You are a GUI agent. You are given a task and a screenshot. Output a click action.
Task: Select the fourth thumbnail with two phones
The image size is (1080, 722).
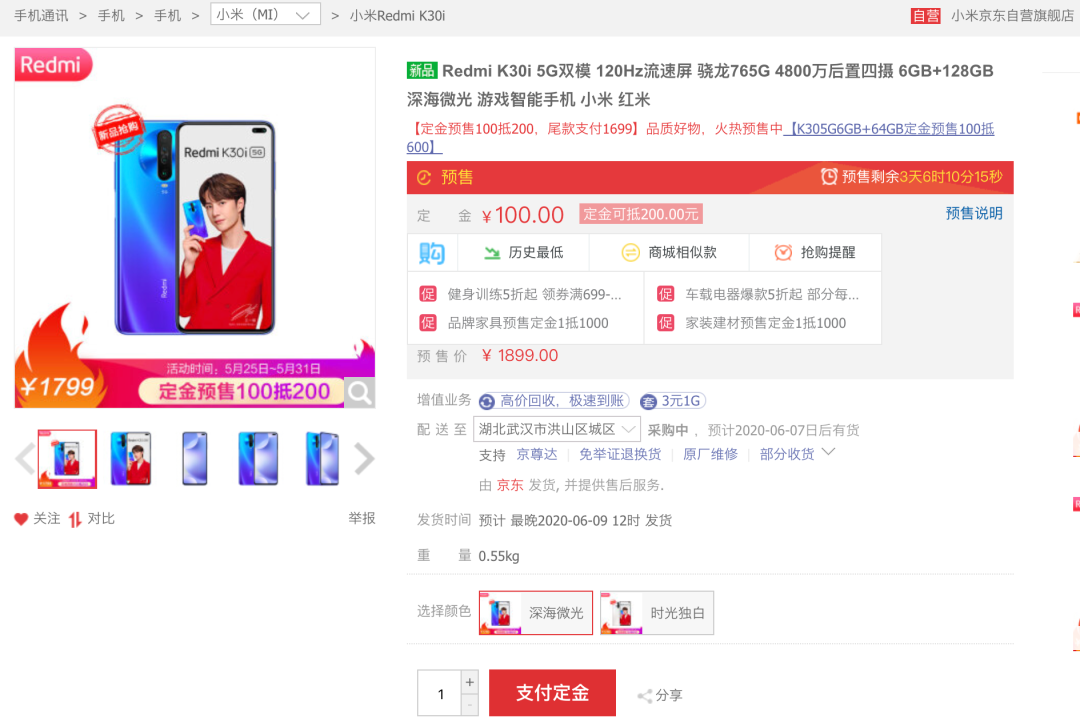click(x=258, y=459)
